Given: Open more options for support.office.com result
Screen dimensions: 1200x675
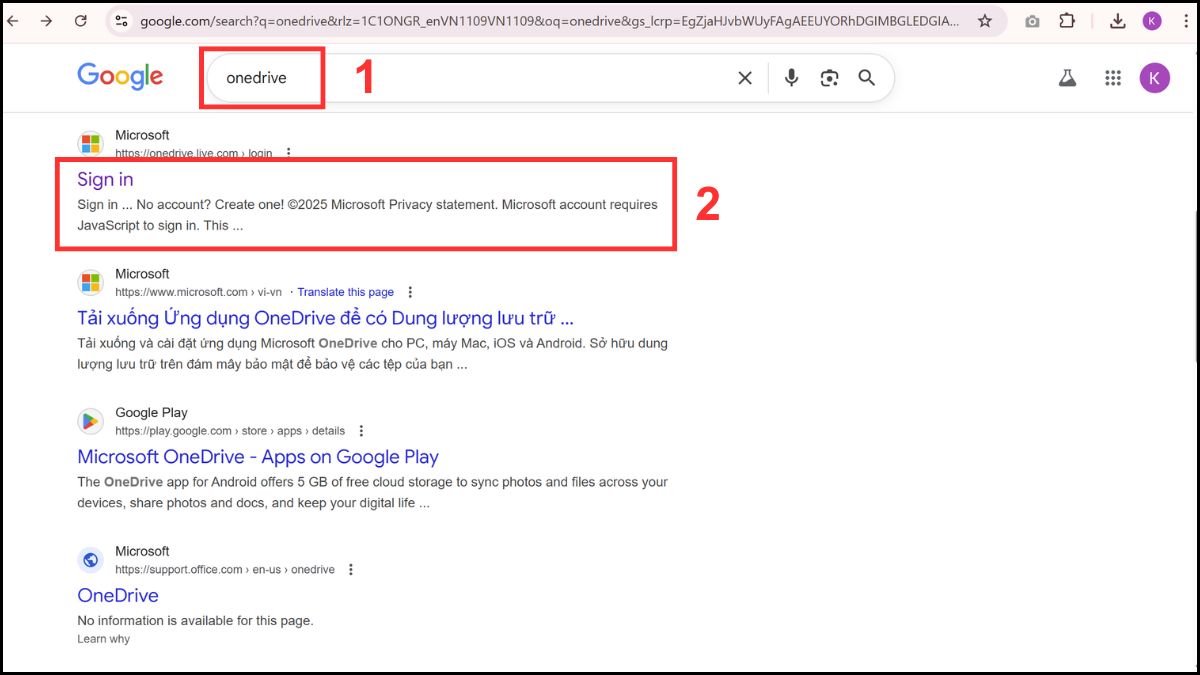Looking at the screenshot, I should click(x=350, y=570).
